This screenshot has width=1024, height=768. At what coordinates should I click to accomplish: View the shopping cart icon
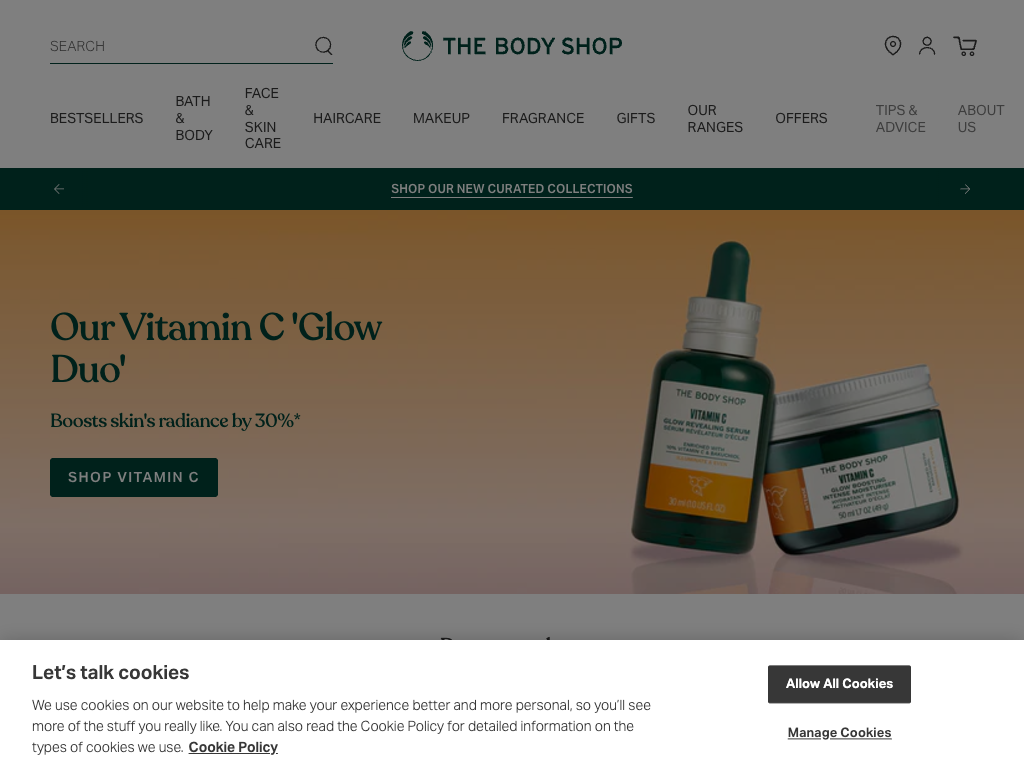pyautogui.click(x=965, y=46)
